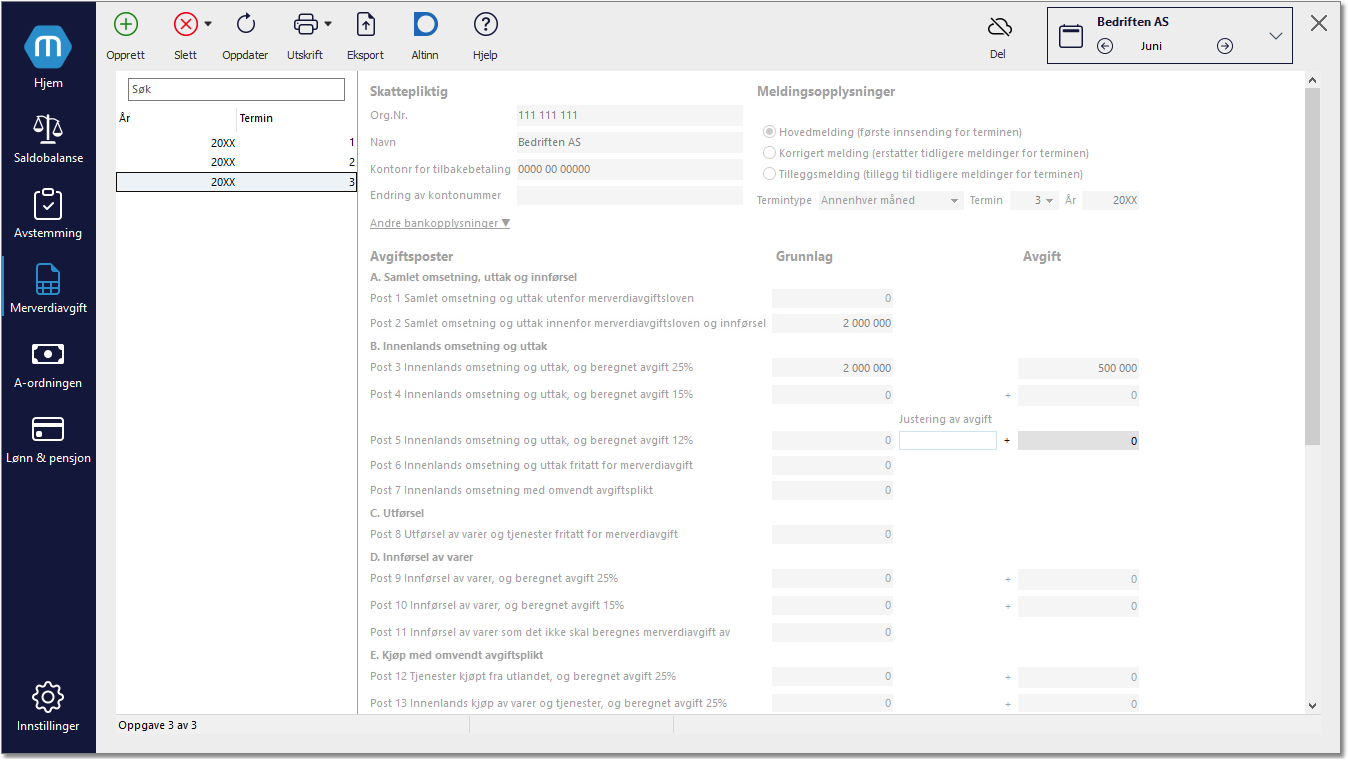Go to next month arrow
The height and width of the screenshot is (761, 1348).
pos(1225,46)
